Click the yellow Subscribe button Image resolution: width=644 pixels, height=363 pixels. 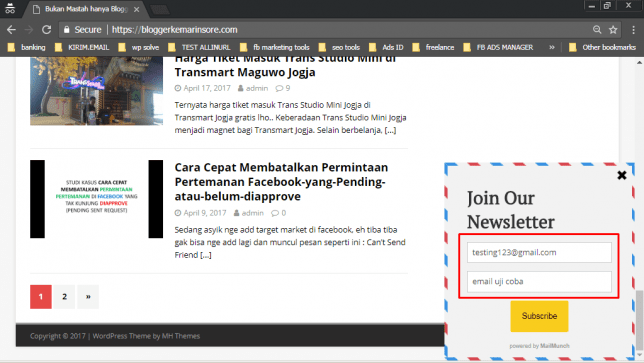pos(539,316)
